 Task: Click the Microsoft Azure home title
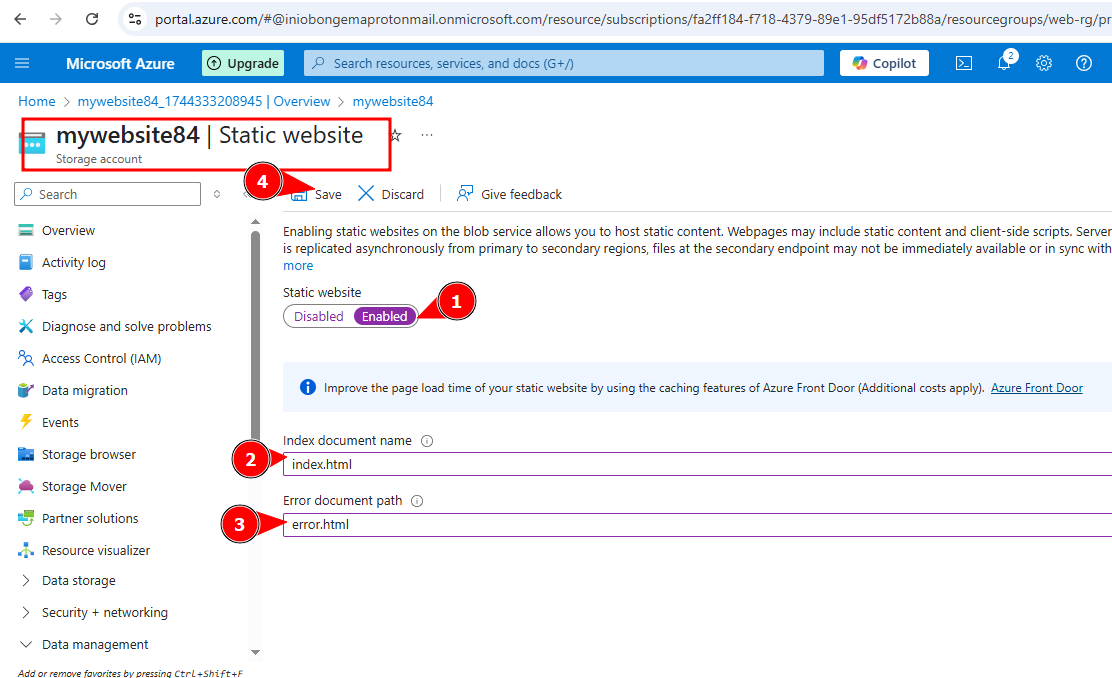120,63
